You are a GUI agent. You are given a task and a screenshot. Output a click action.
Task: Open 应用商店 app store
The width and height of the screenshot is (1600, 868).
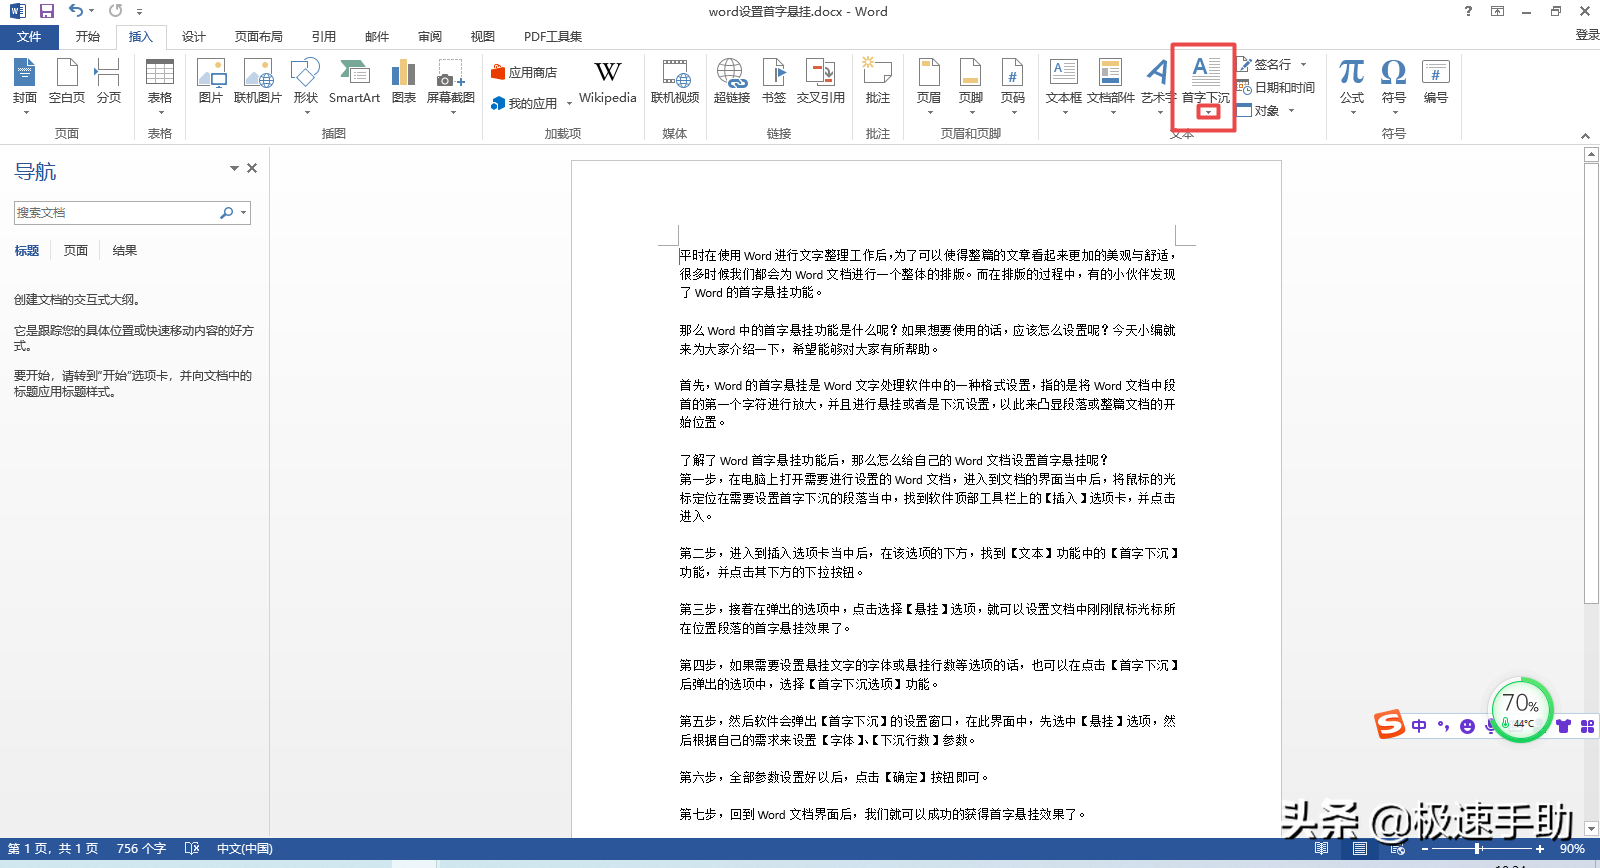pos(524,72)
